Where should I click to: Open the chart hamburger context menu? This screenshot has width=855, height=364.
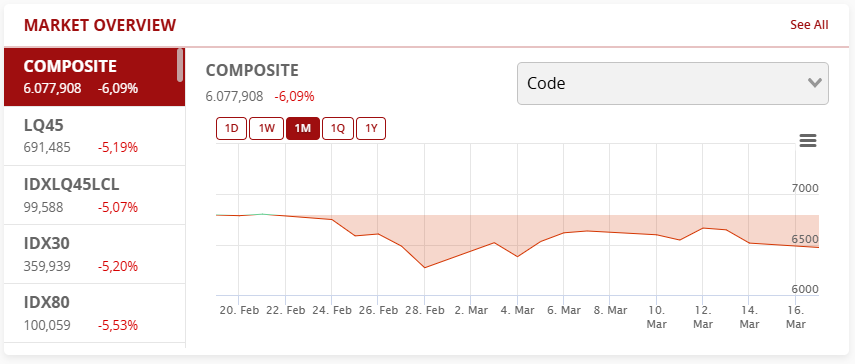808,141
